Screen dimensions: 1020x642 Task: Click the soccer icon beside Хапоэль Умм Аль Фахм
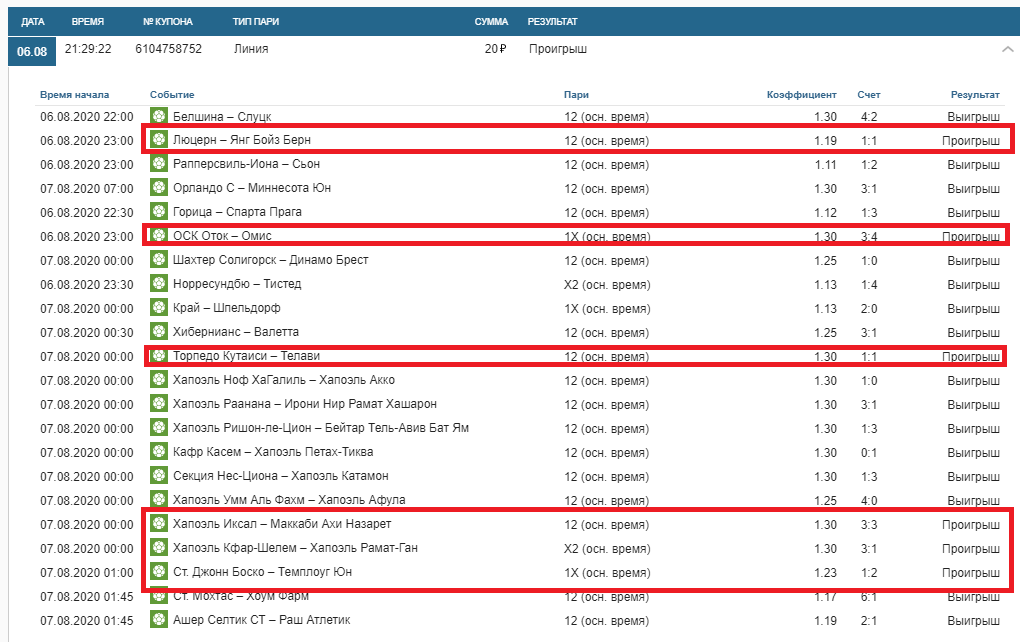point(159,500)
